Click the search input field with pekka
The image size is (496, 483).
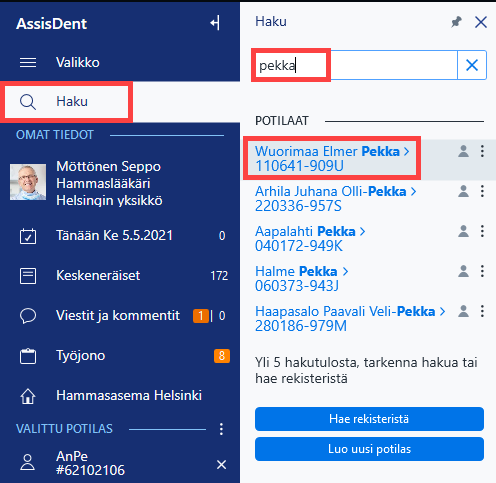click(356, 65)
